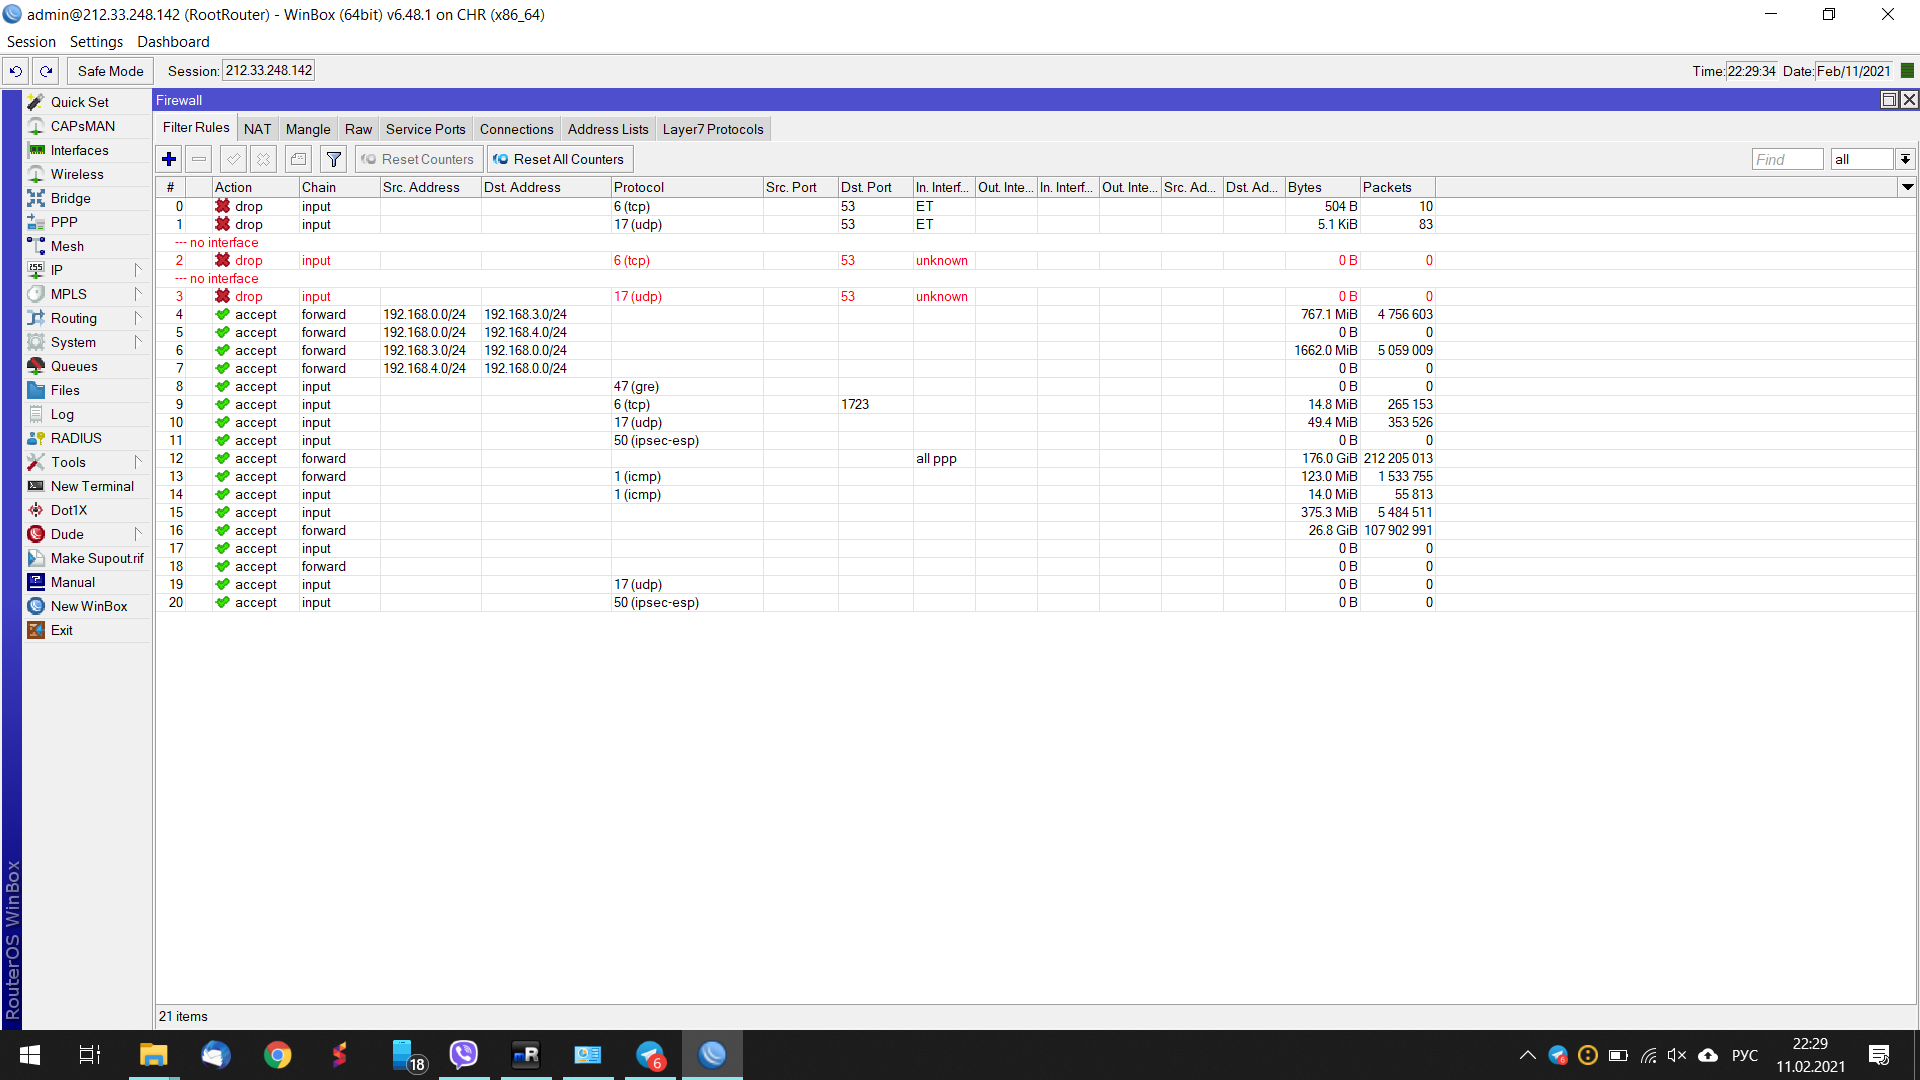Click the Disable rule X icon
Image resolution: width=1920 pixels, height=1080 pixels.
[x=263, y=159]
